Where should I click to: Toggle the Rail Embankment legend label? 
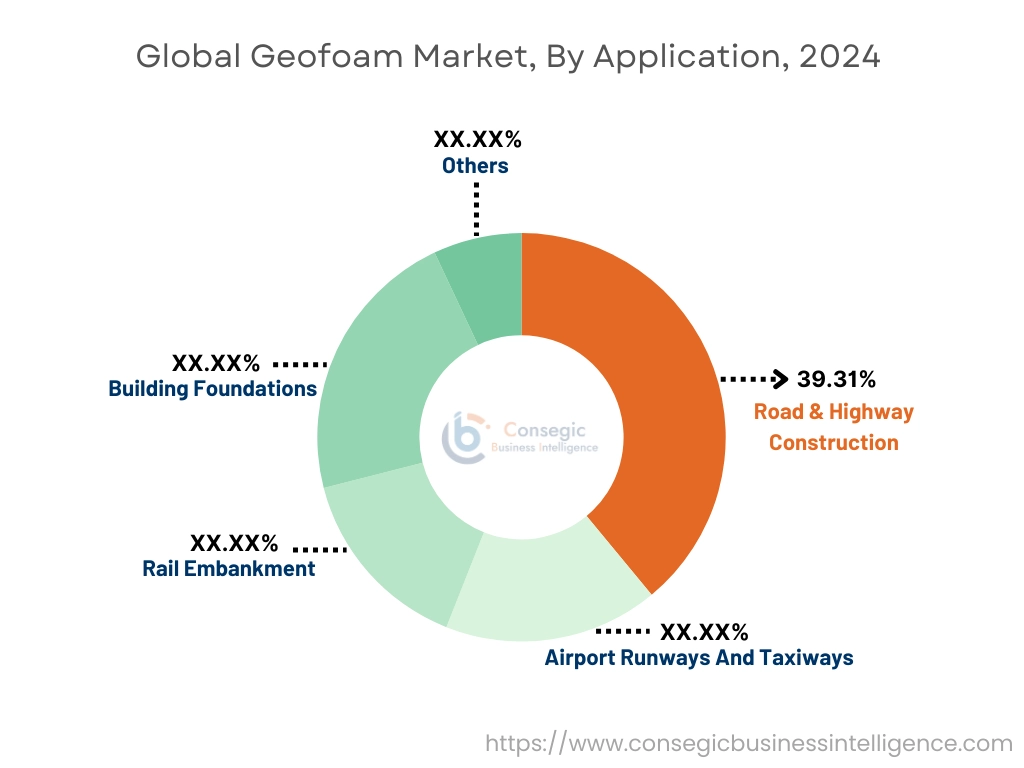pos(228,569)
